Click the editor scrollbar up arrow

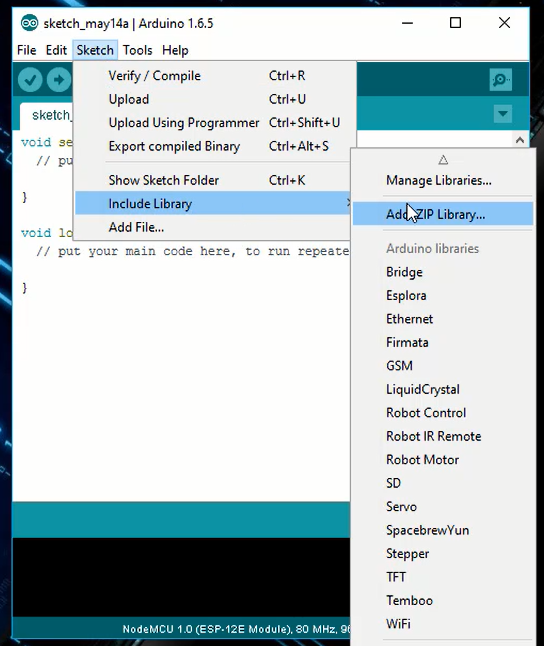(520, 140)
